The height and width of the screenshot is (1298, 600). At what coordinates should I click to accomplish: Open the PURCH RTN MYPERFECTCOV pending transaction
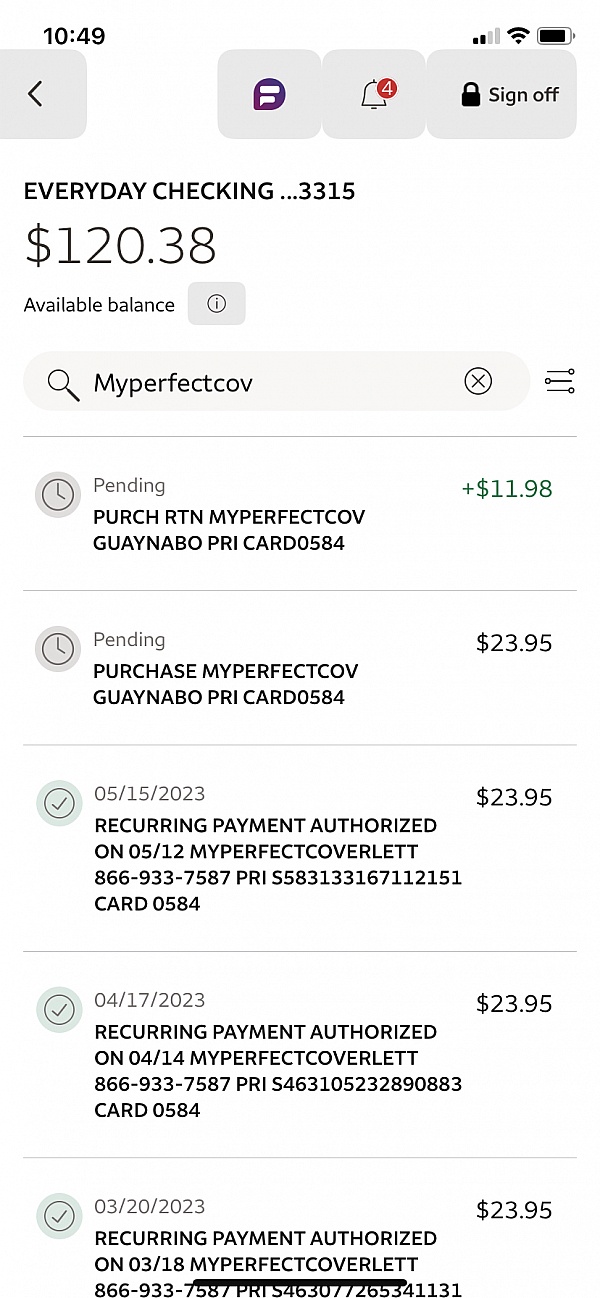(229, 530)
